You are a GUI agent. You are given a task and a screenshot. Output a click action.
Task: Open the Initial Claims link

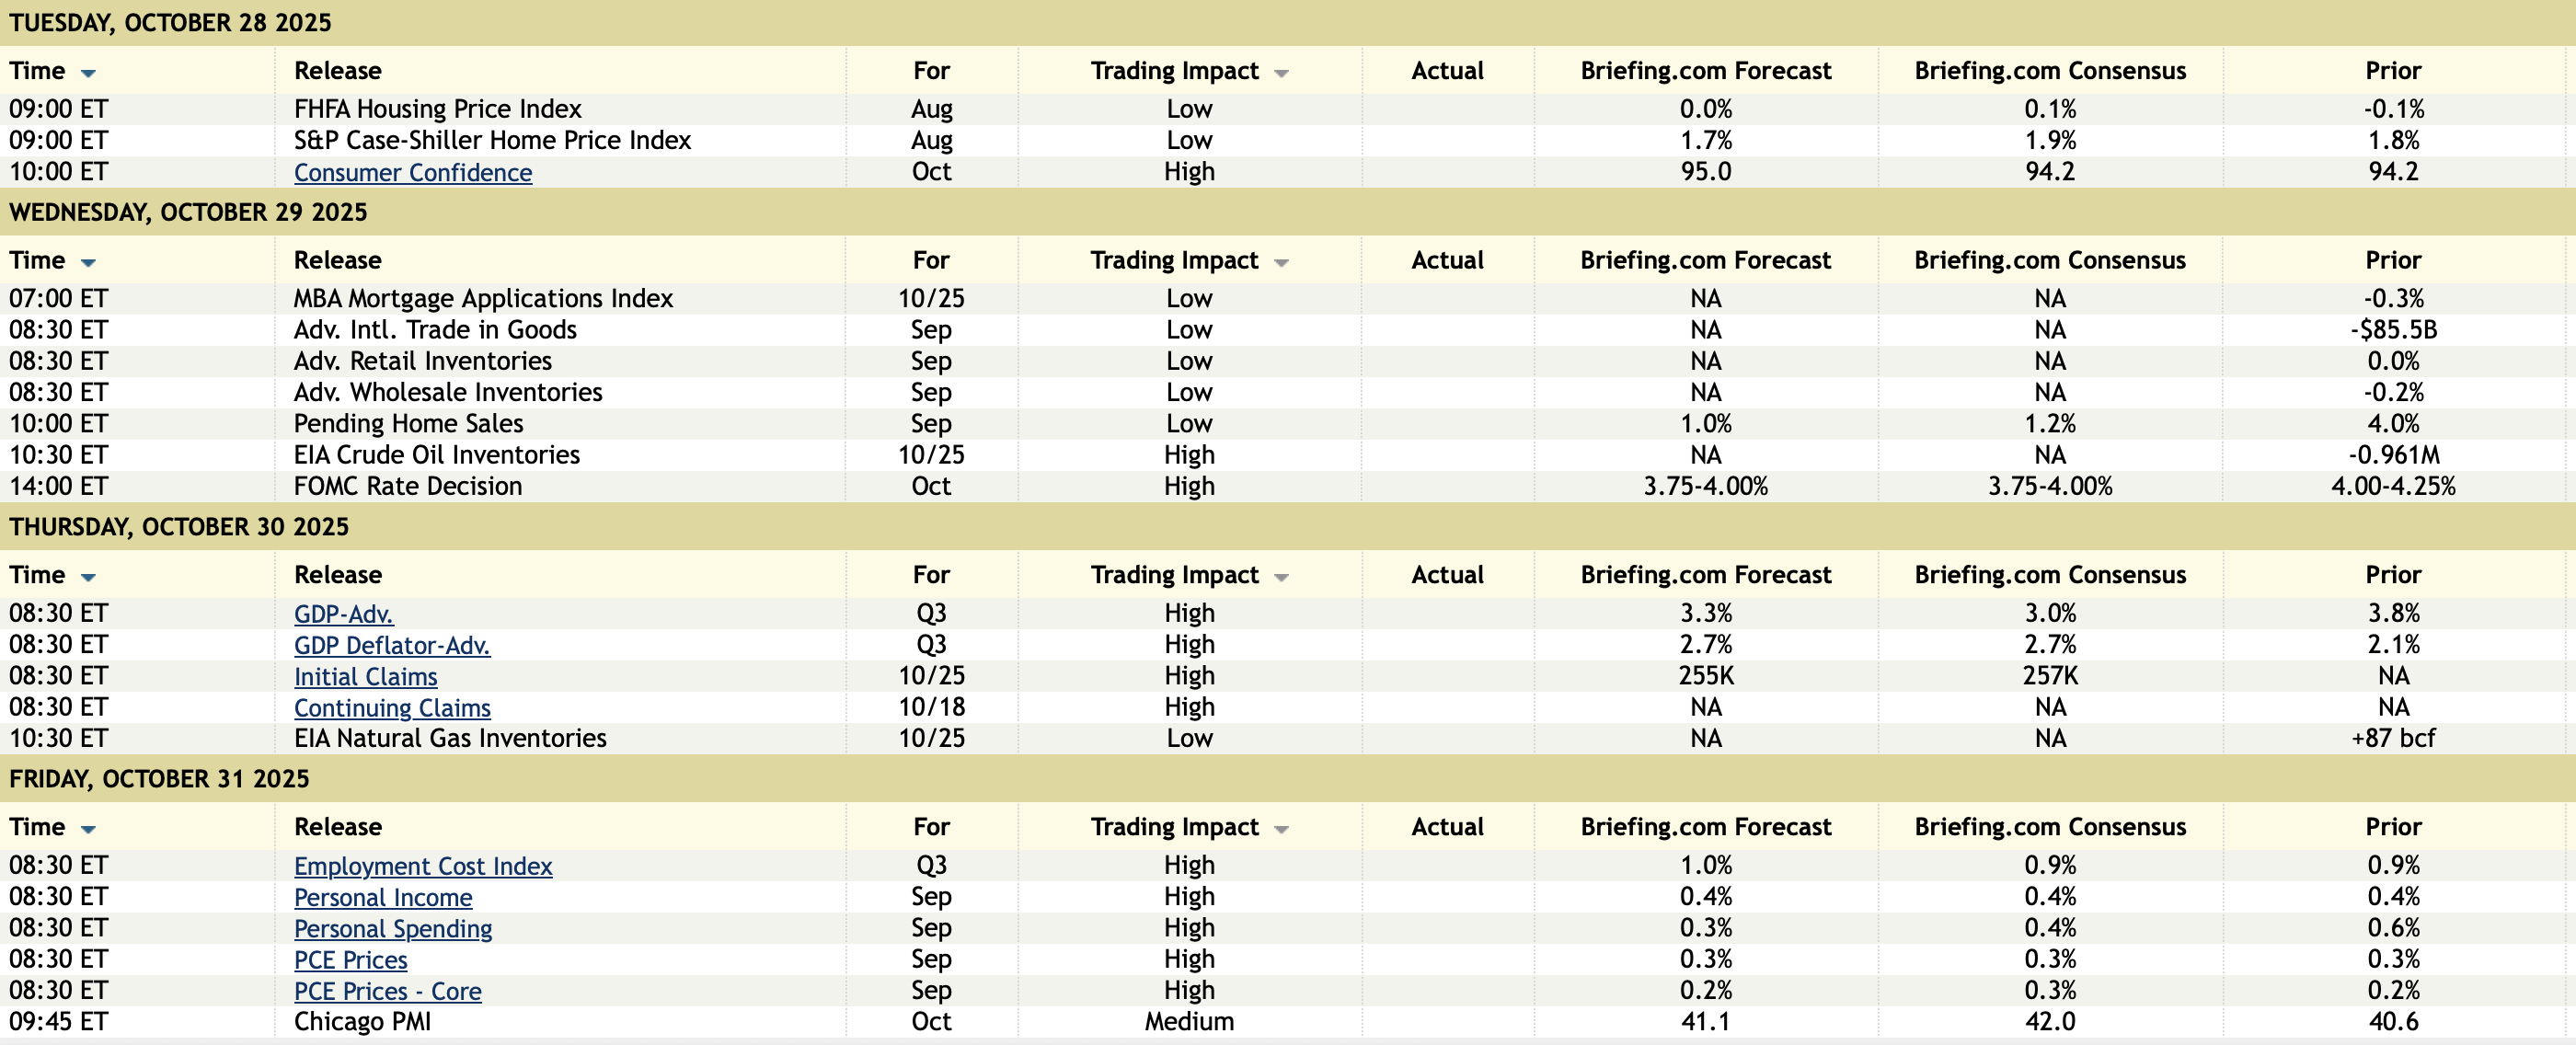[x=365, y=676]
